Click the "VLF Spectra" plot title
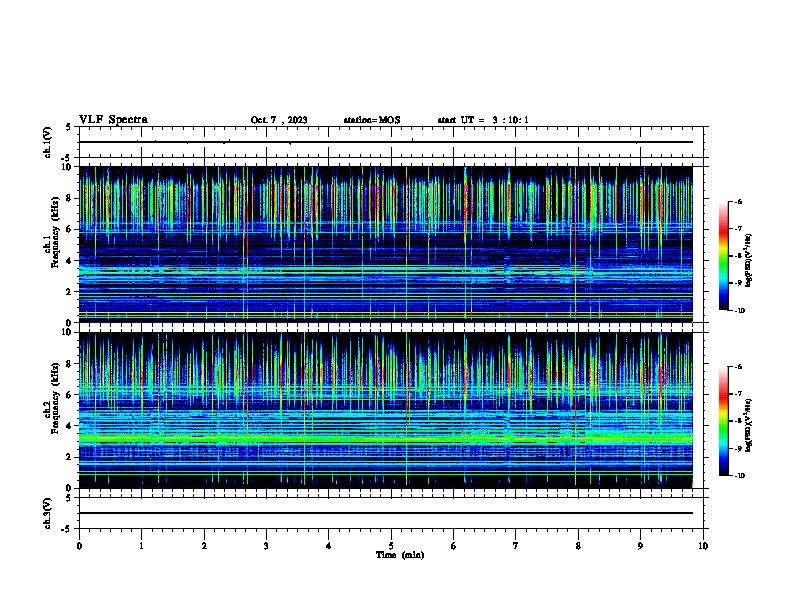This screenshot has width=792, height=612. pyautogui.click(x=113, y=120)
